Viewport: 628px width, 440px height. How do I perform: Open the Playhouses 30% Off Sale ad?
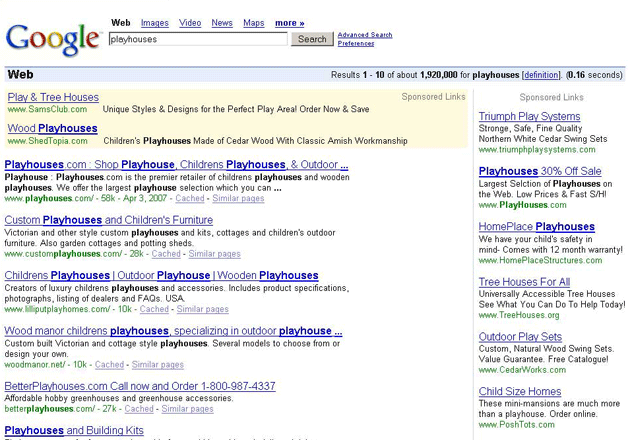pos(540,171)
